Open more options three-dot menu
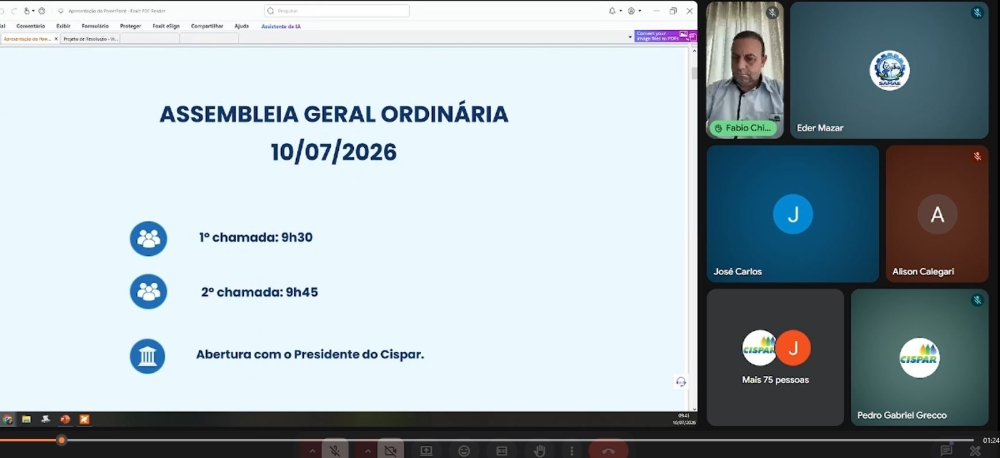The image size is (1000, 458). [571, 451]
